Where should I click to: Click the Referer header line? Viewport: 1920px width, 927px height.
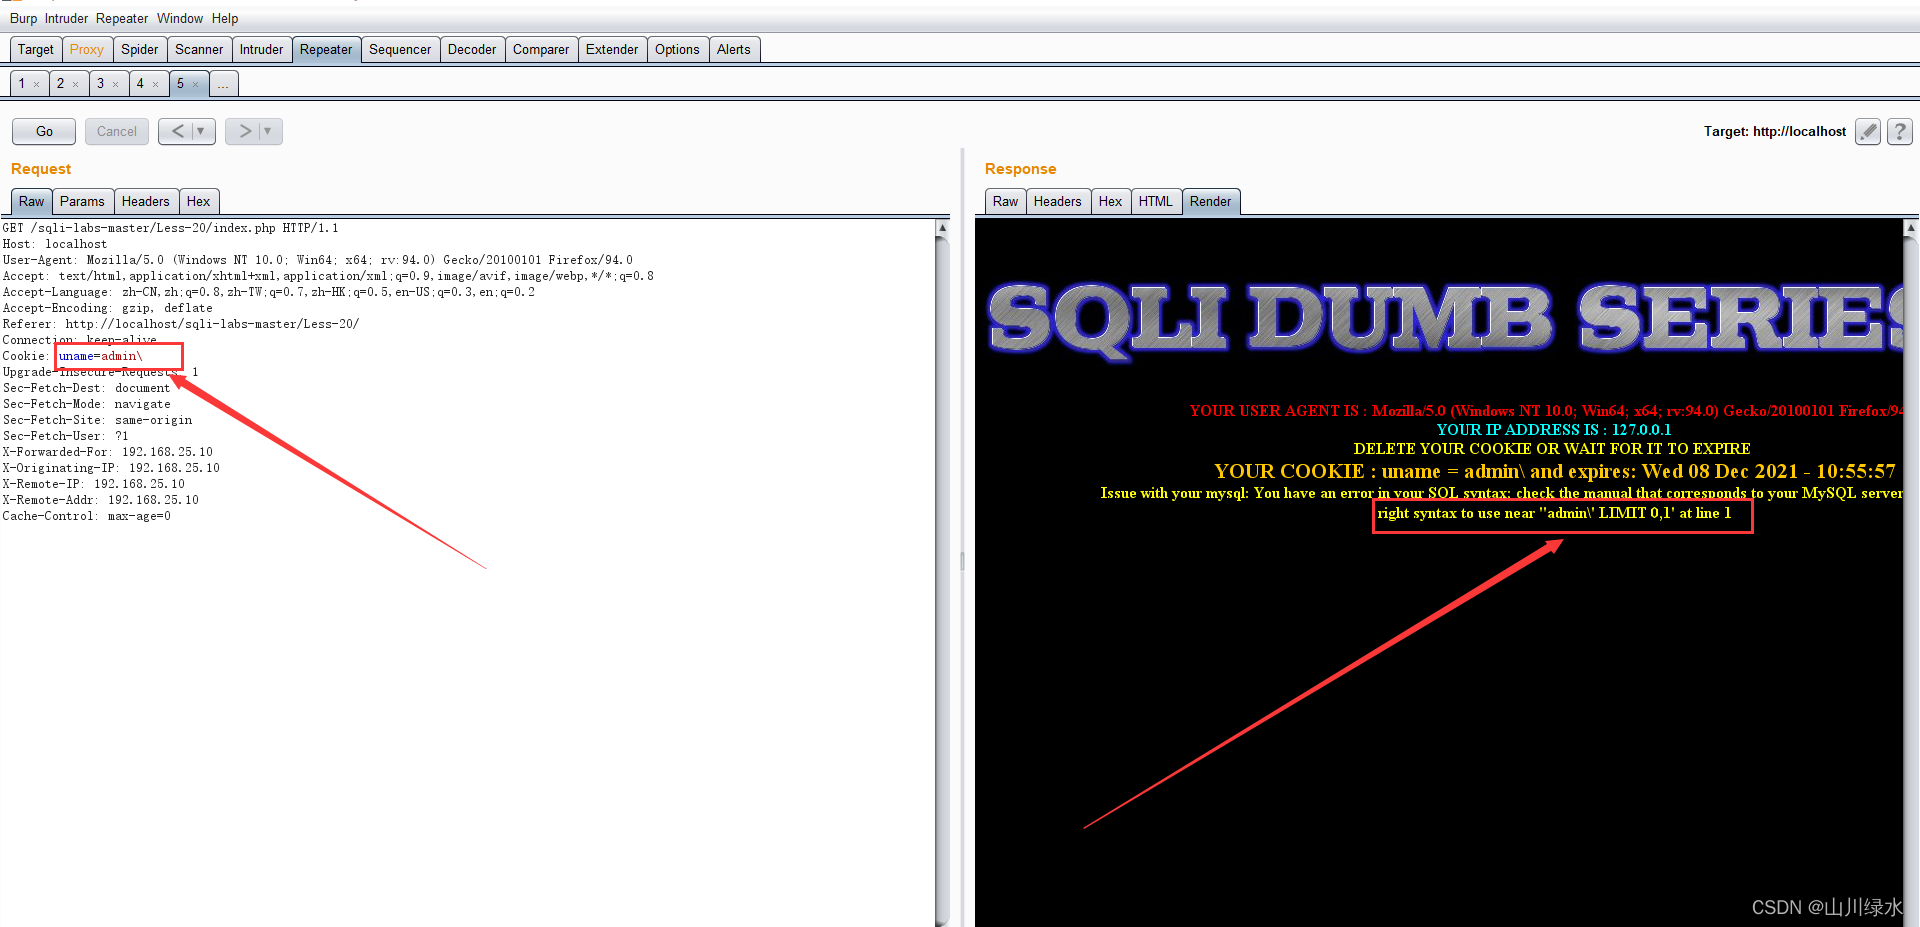180,324
